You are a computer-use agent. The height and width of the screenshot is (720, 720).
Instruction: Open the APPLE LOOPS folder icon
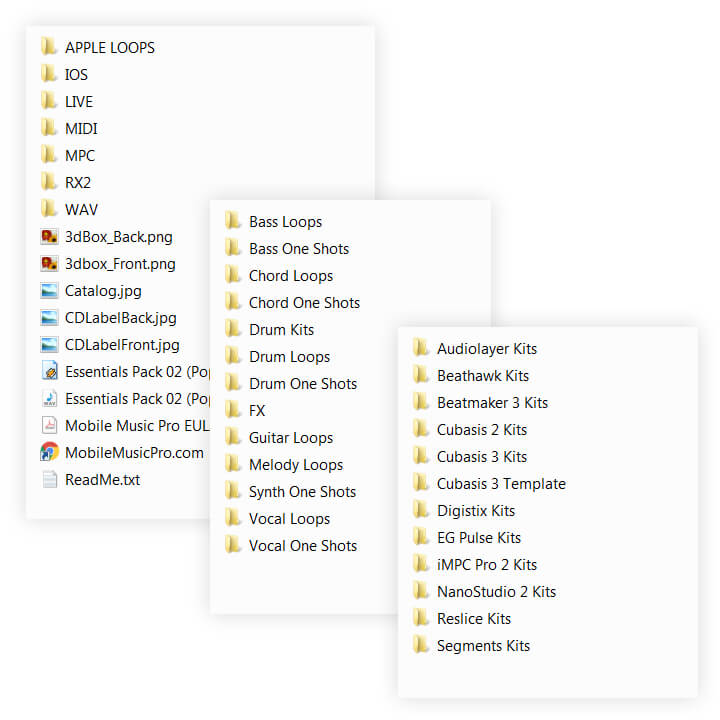[49, 47]
